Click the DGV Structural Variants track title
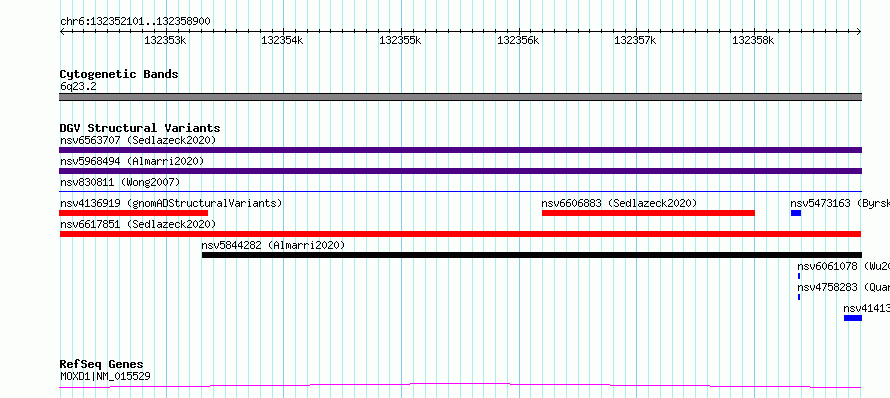890x398 pixels. point(140,128)
